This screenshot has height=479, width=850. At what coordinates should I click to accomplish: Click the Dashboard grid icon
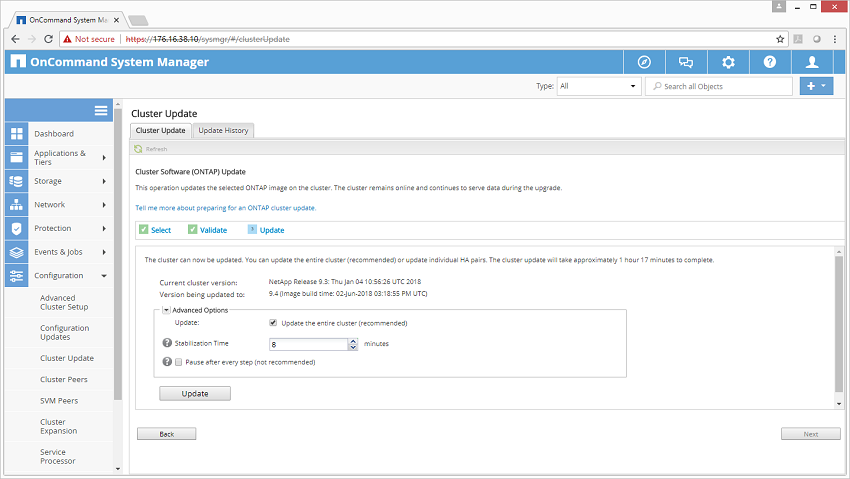16,134
